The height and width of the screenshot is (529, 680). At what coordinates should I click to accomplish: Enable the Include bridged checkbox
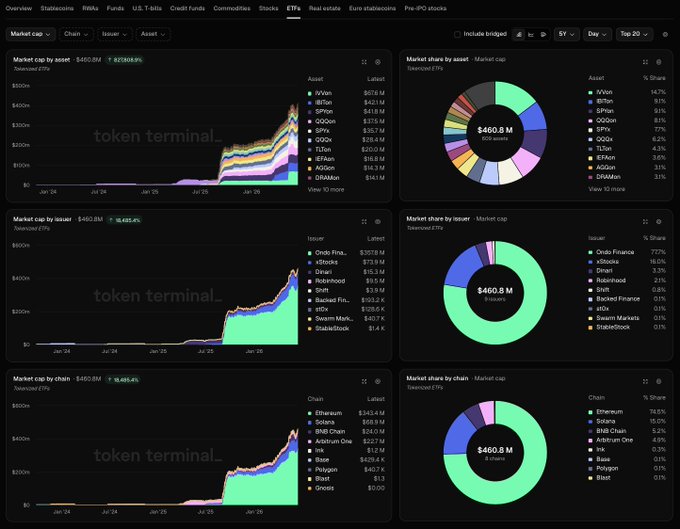pyautogui.click(x=457, y=34)
